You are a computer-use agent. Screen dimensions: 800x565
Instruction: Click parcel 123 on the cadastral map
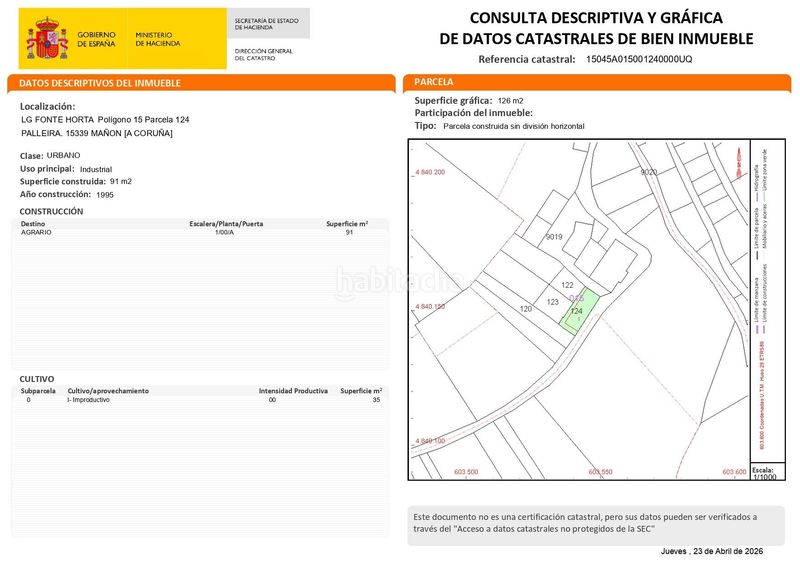point(553,302)
